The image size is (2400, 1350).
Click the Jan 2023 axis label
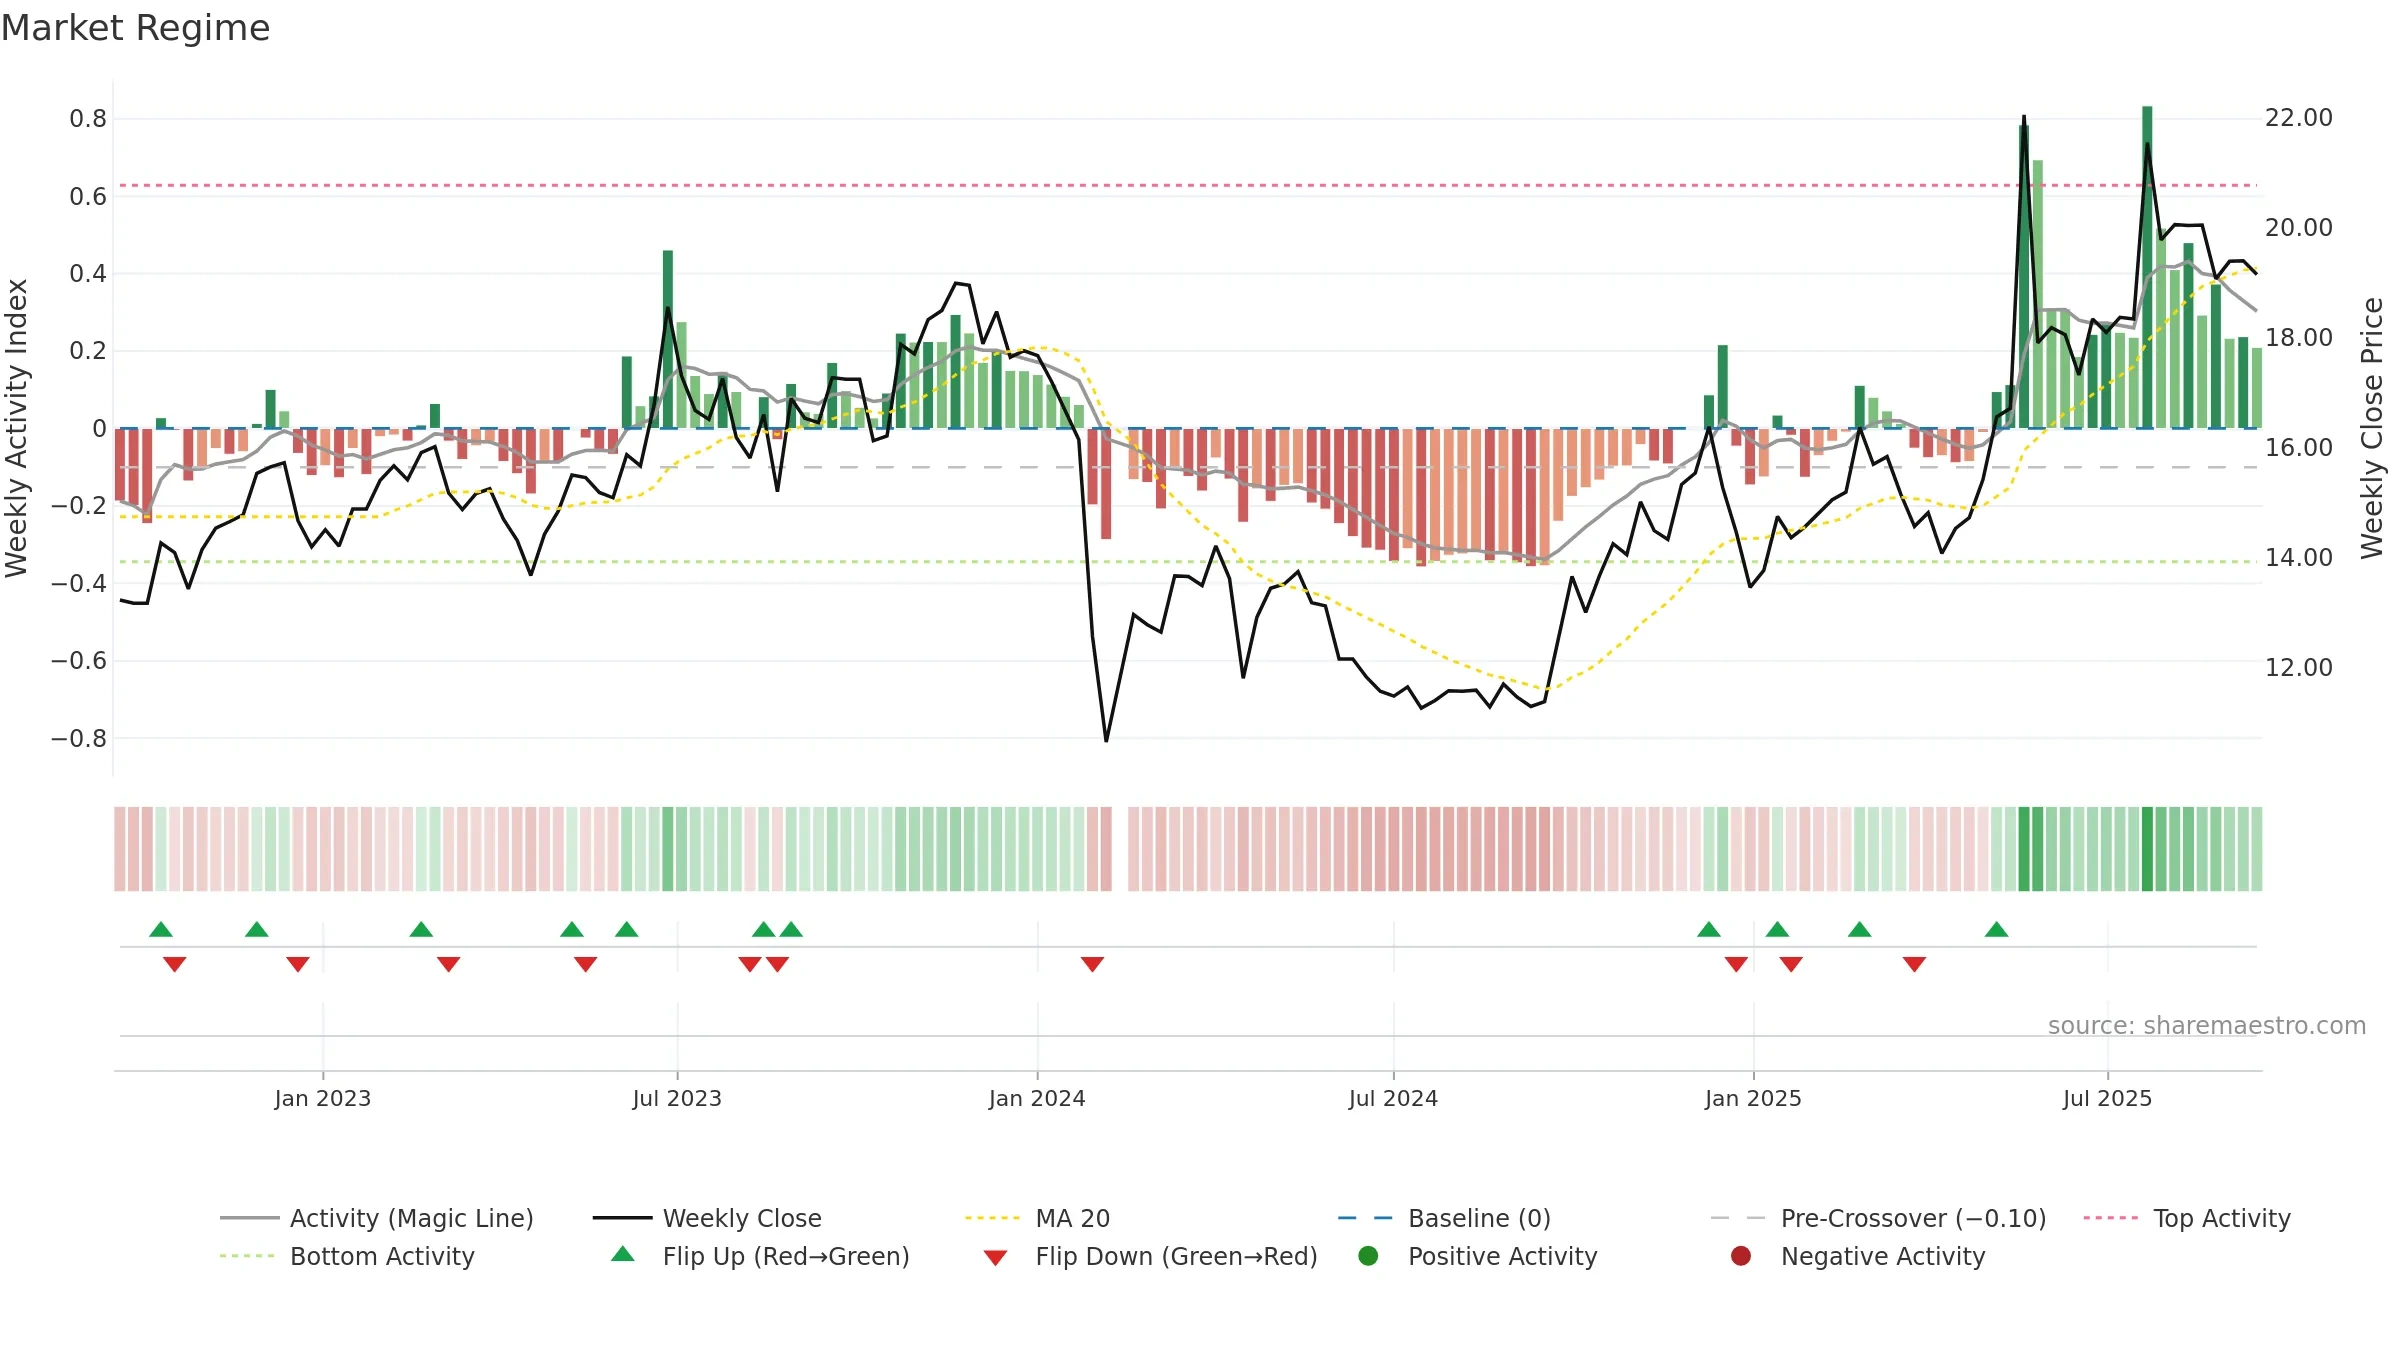click(x=322, y=1098)
